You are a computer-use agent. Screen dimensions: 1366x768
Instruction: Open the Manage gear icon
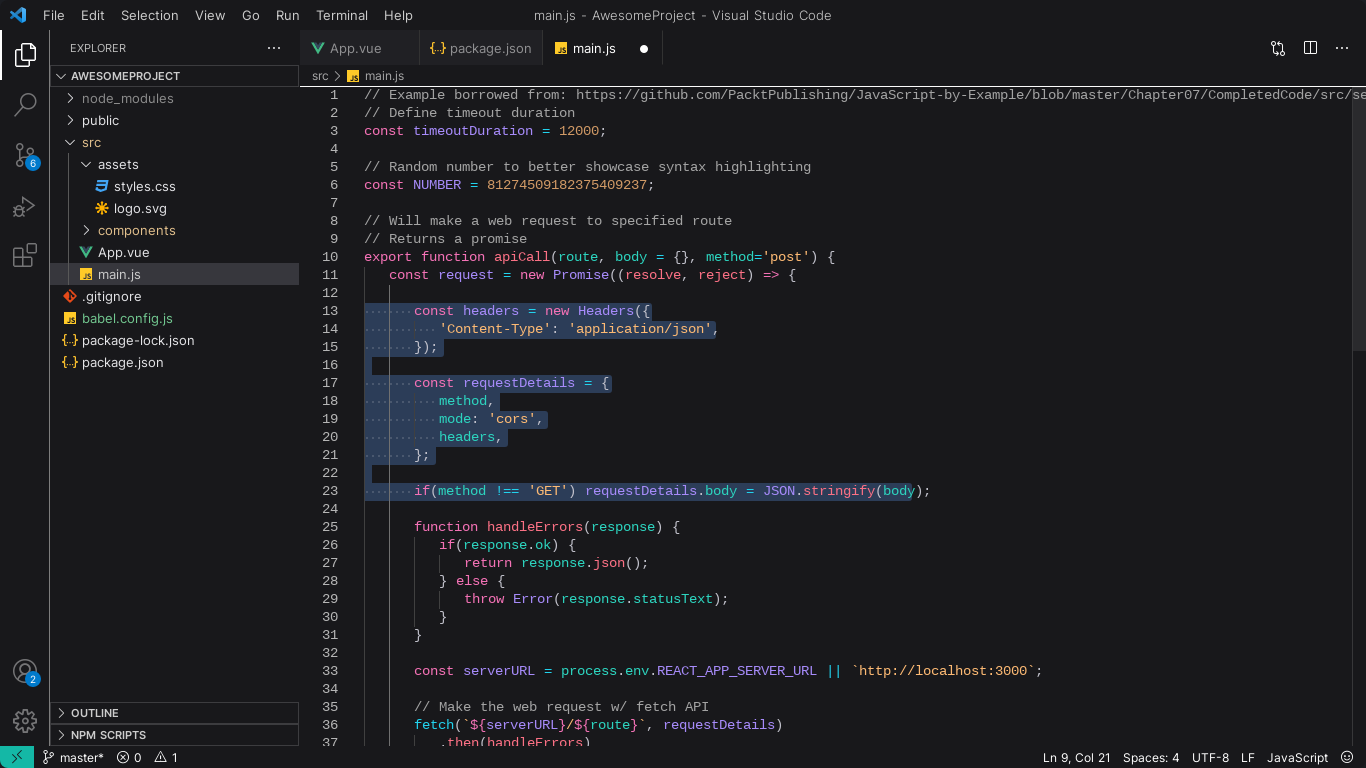[x=25, y=720]
